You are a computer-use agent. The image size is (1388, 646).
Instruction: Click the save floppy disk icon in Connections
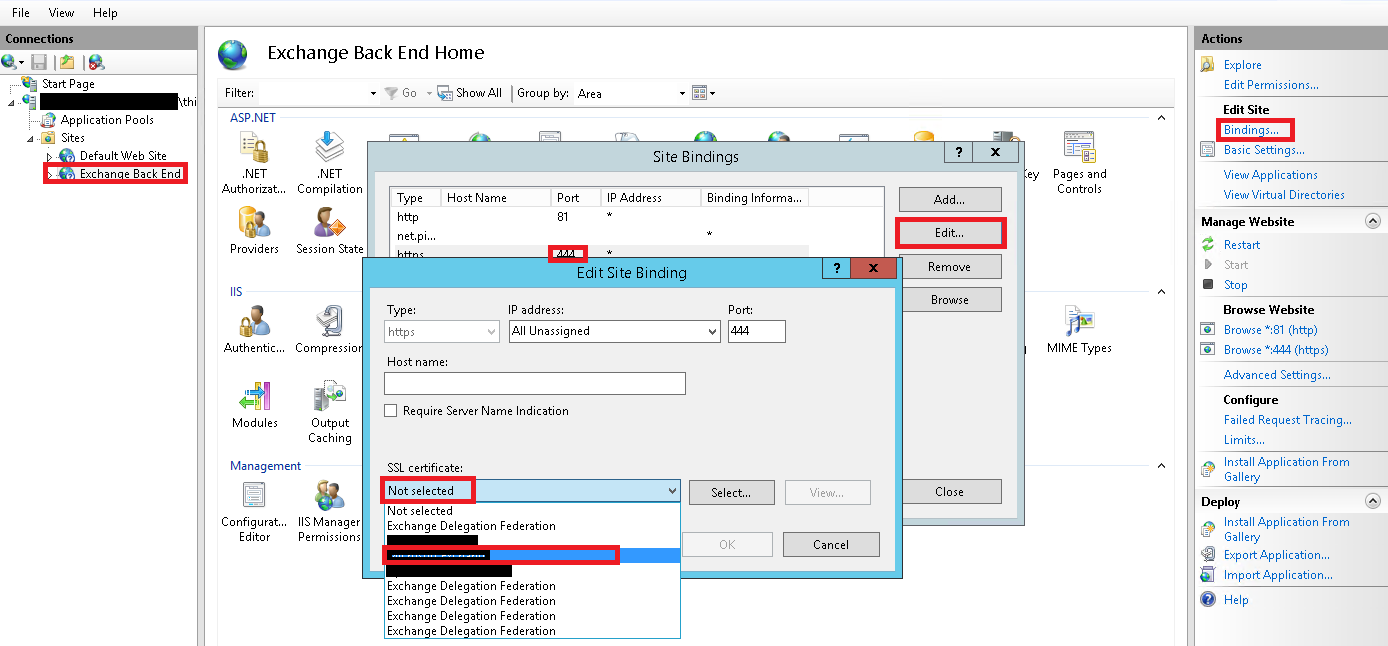click(39, 62)
